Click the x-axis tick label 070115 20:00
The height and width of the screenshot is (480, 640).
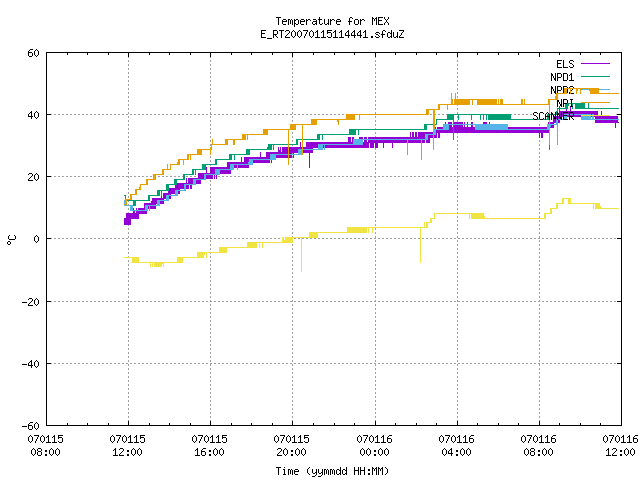click(292, 446)
